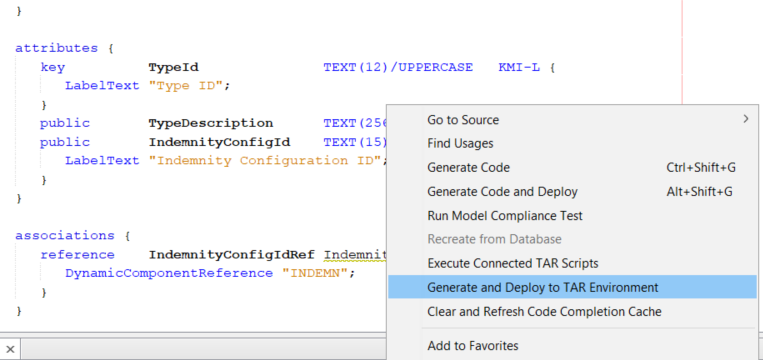The image size is (763, 360).
Task: Select Execute Connected TAR Scripts
Action: click(573, 264)
